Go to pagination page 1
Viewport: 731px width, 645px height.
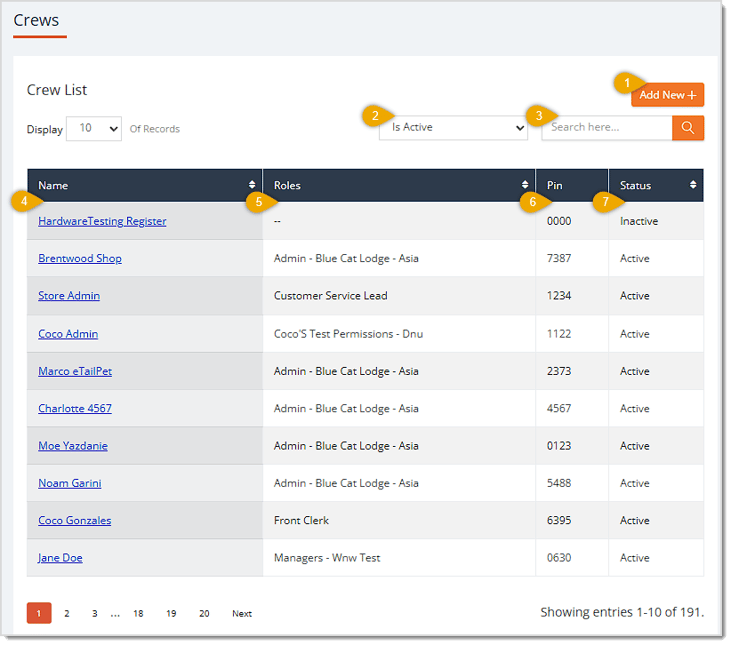[39, 613]
